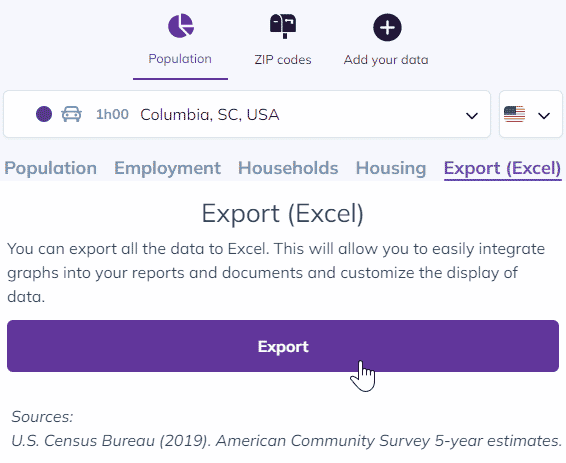The height and width of the screenshot is (463, 566).
Task: Click the 1h00 travel time label
Action: [112, 114]
